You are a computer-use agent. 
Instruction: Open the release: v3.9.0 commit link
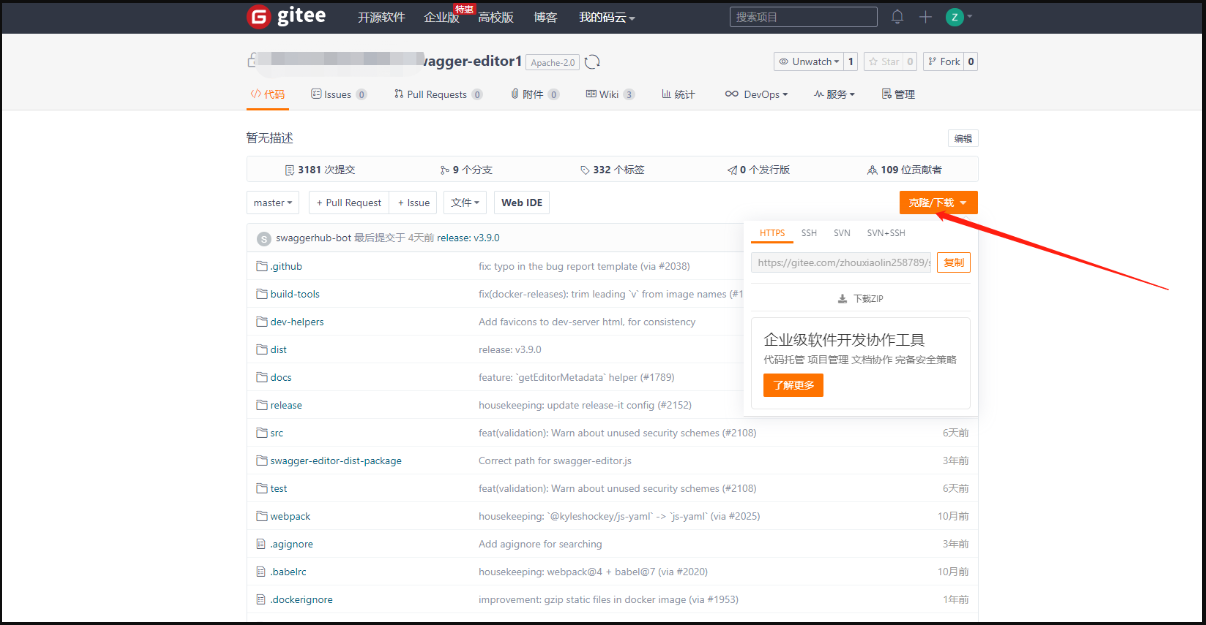click(x=468, y=238)
